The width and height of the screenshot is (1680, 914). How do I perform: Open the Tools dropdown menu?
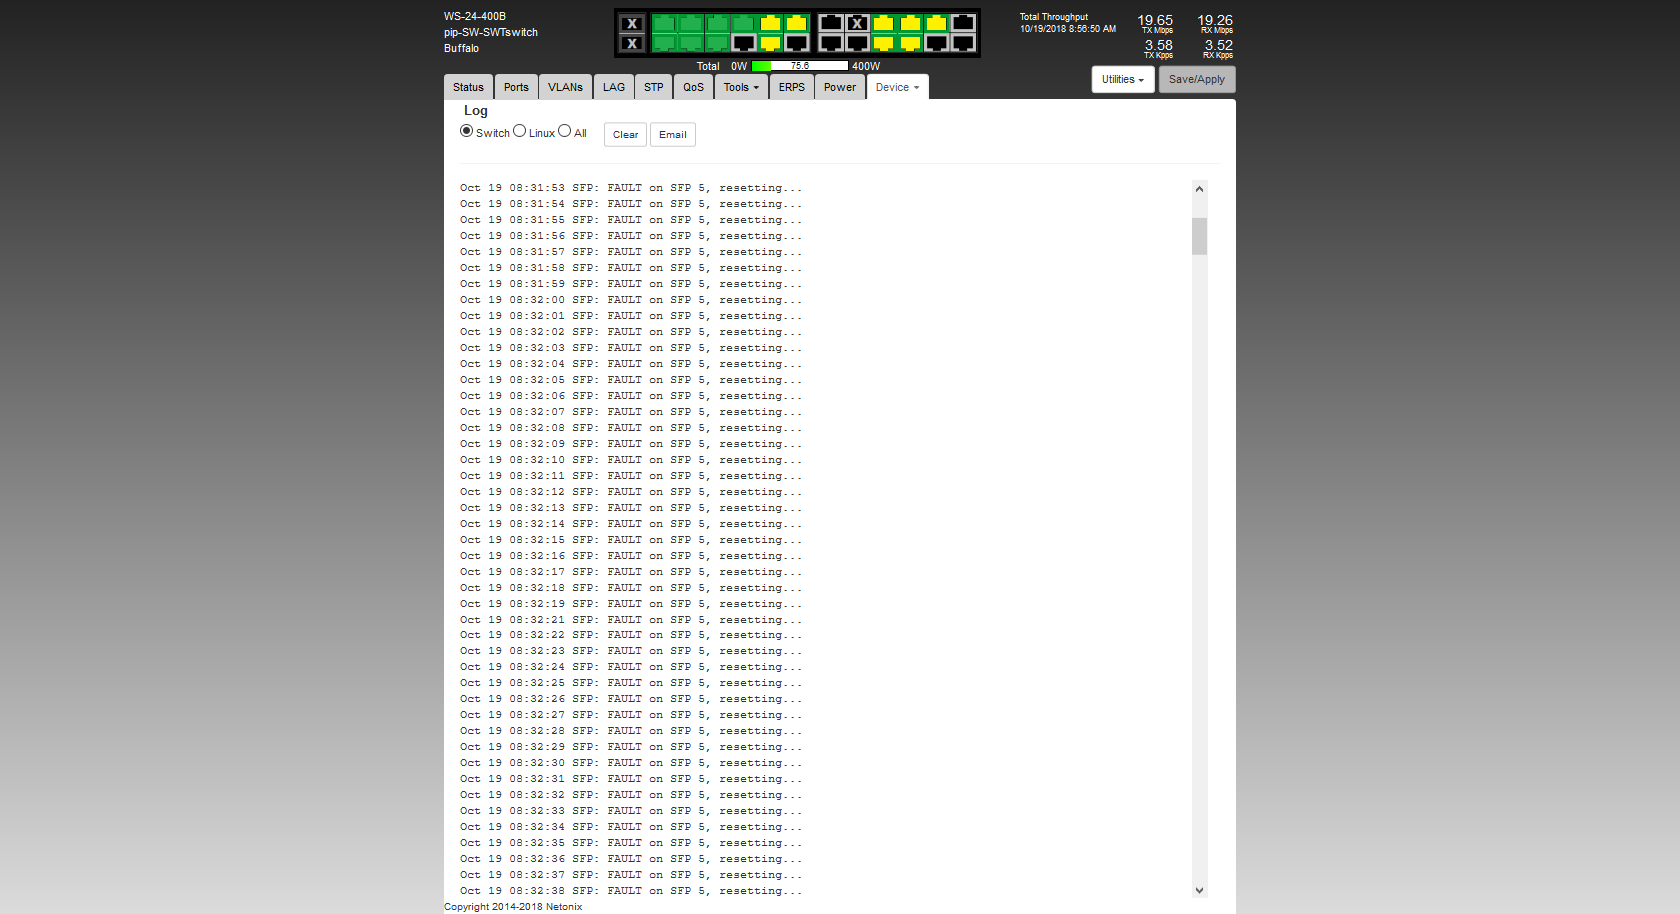741,87
